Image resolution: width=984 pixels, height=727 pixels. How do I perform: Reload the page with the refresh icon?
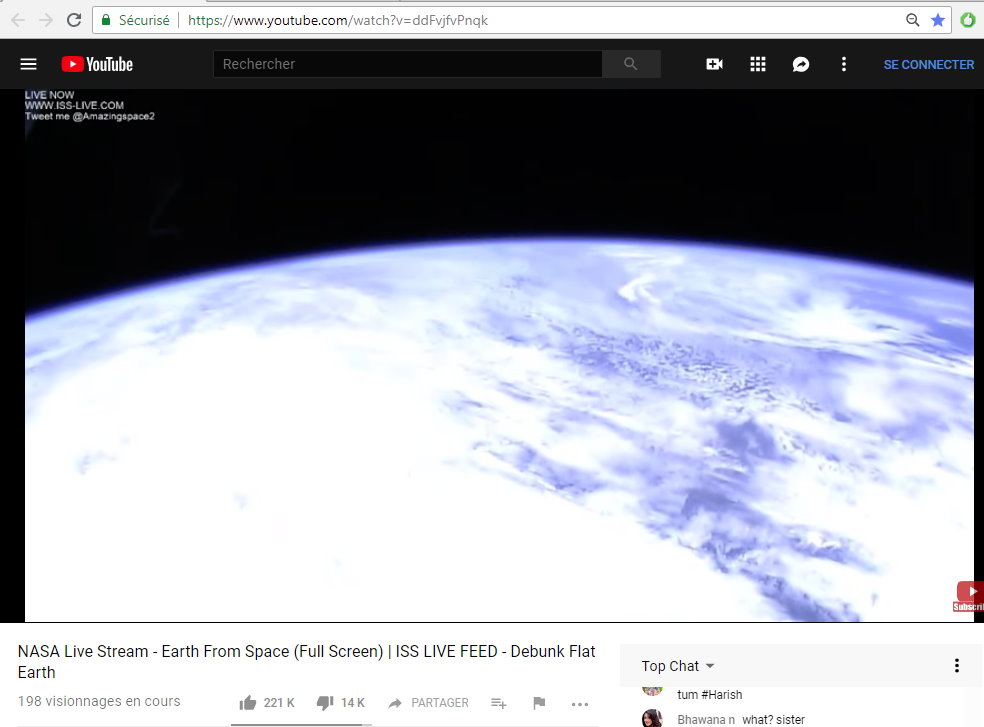pyautogui.click(x=74, y=20)
